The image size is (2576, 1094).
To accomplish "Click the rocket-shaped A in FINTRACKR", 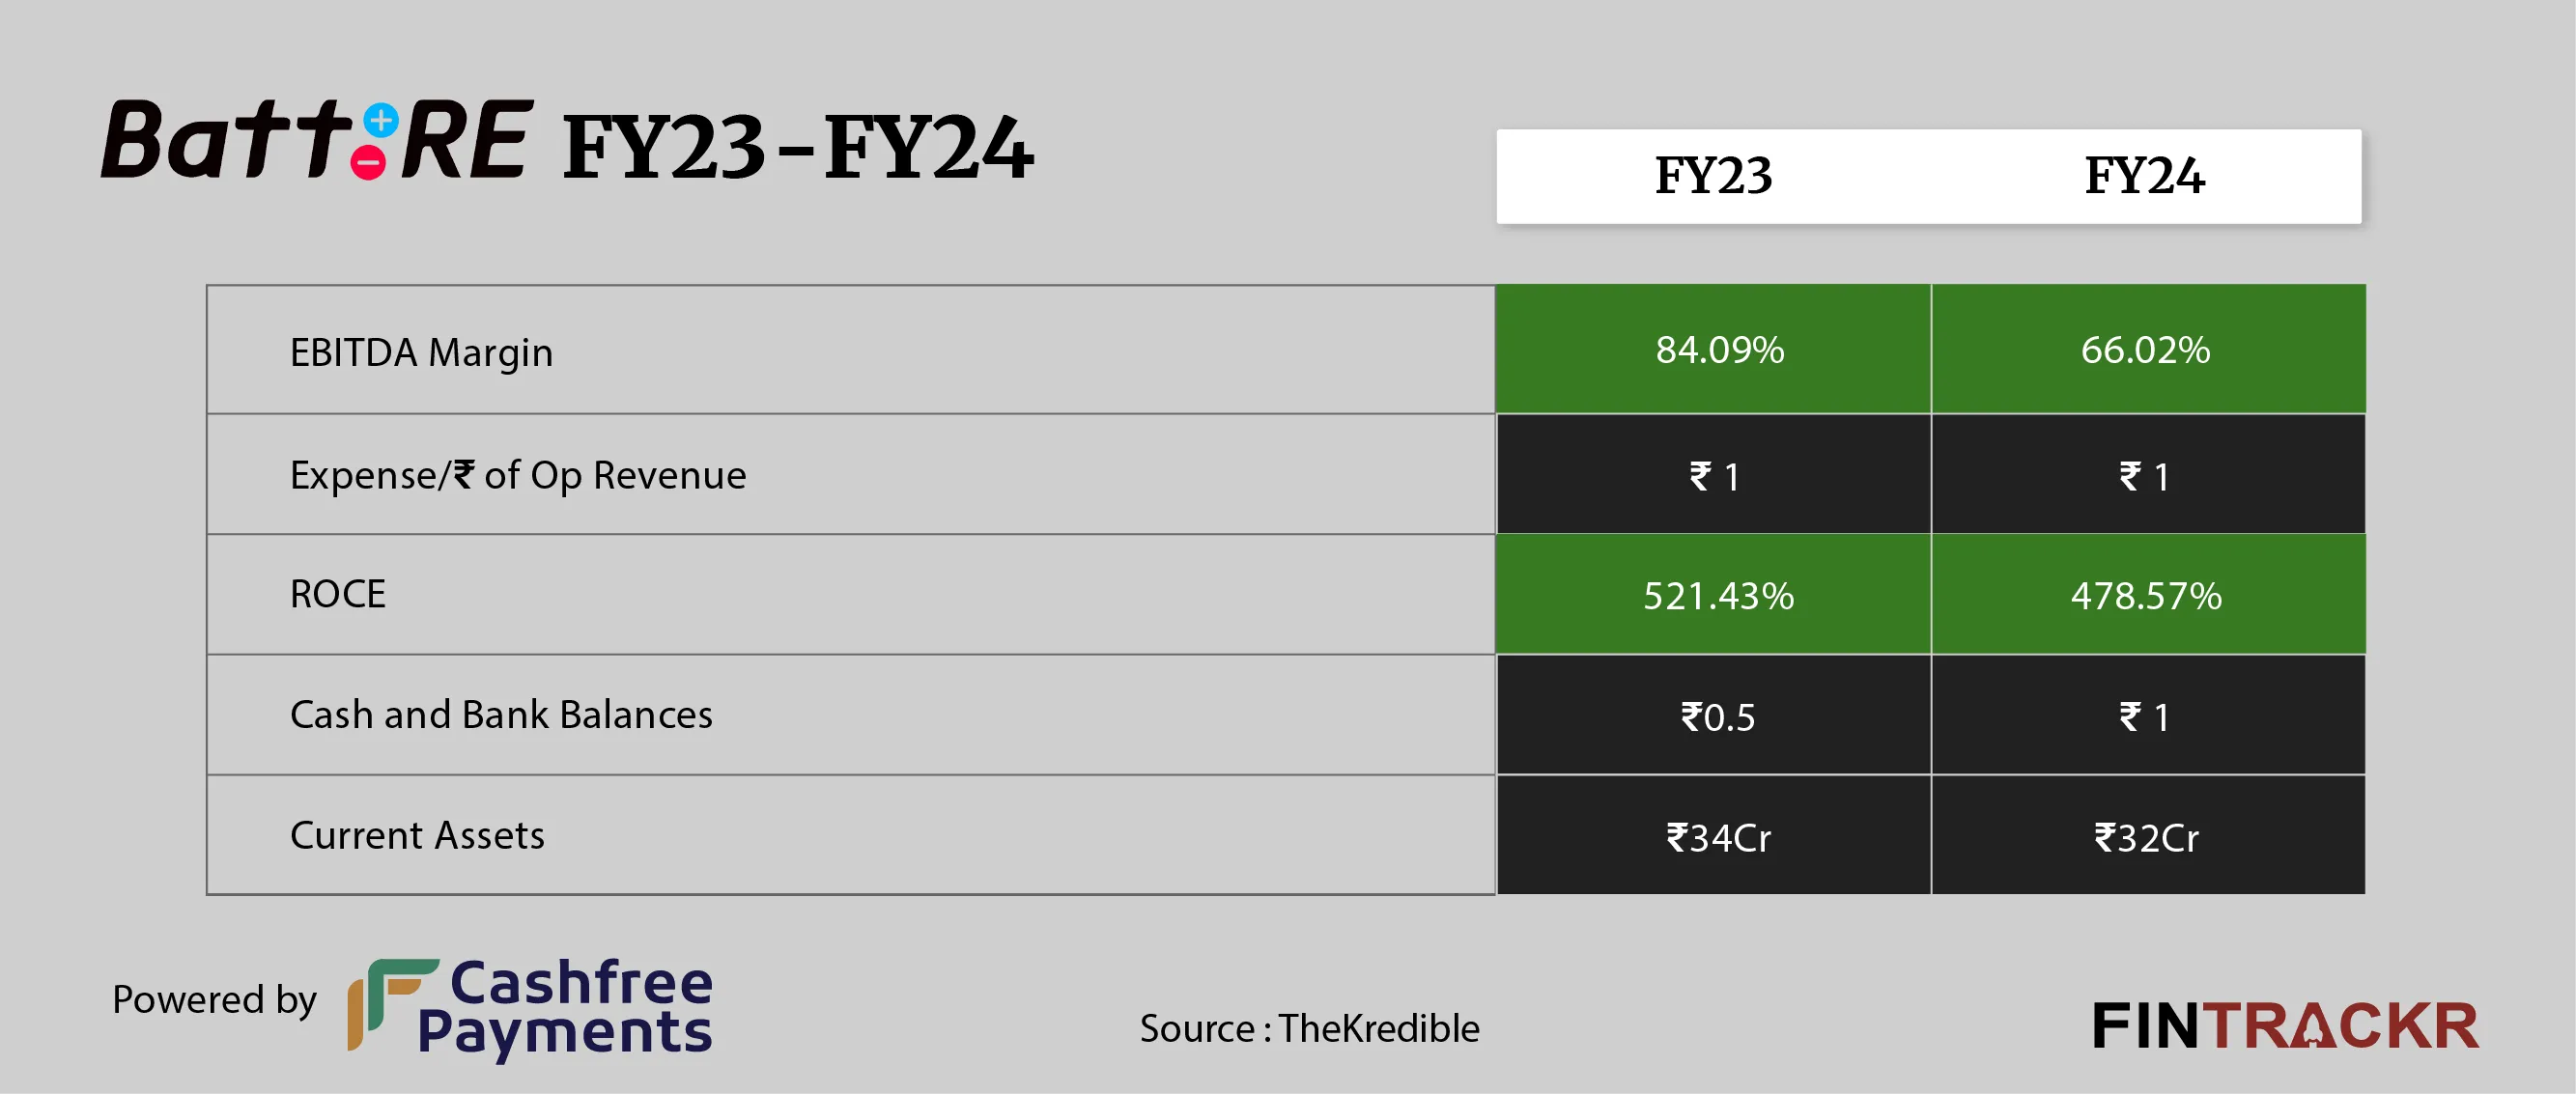I will (2311, 1028).
